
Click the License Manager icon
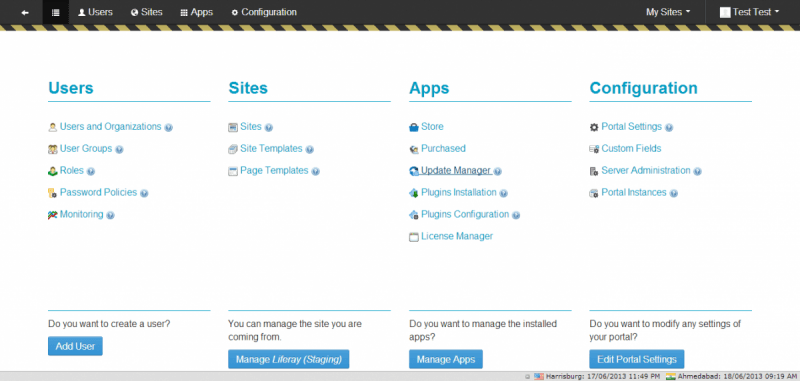coord(414,237)
